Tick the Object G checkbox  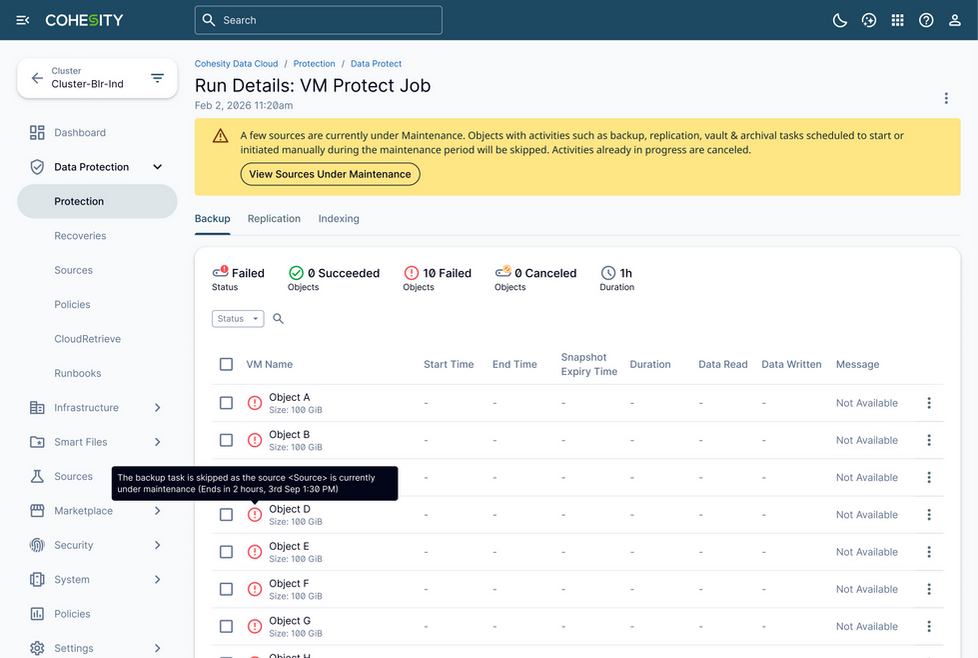coord(226,626)
